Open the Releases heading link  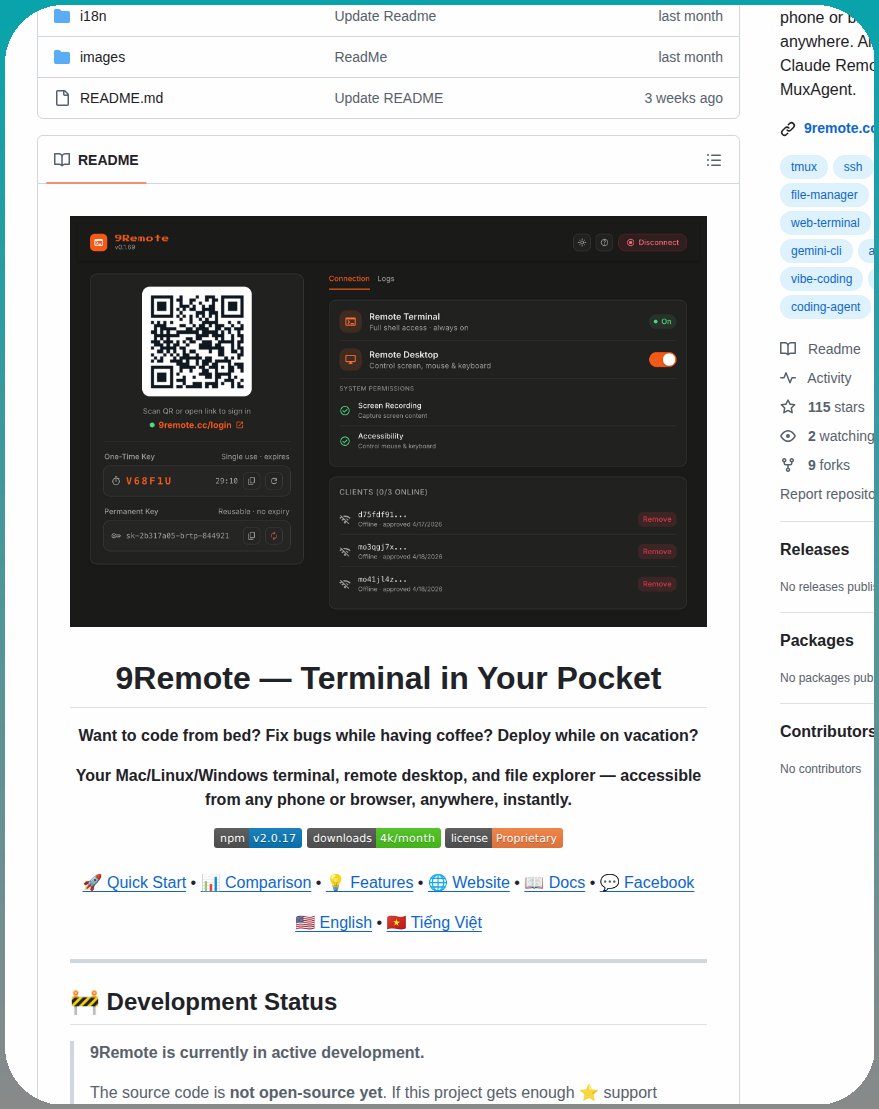814,550
